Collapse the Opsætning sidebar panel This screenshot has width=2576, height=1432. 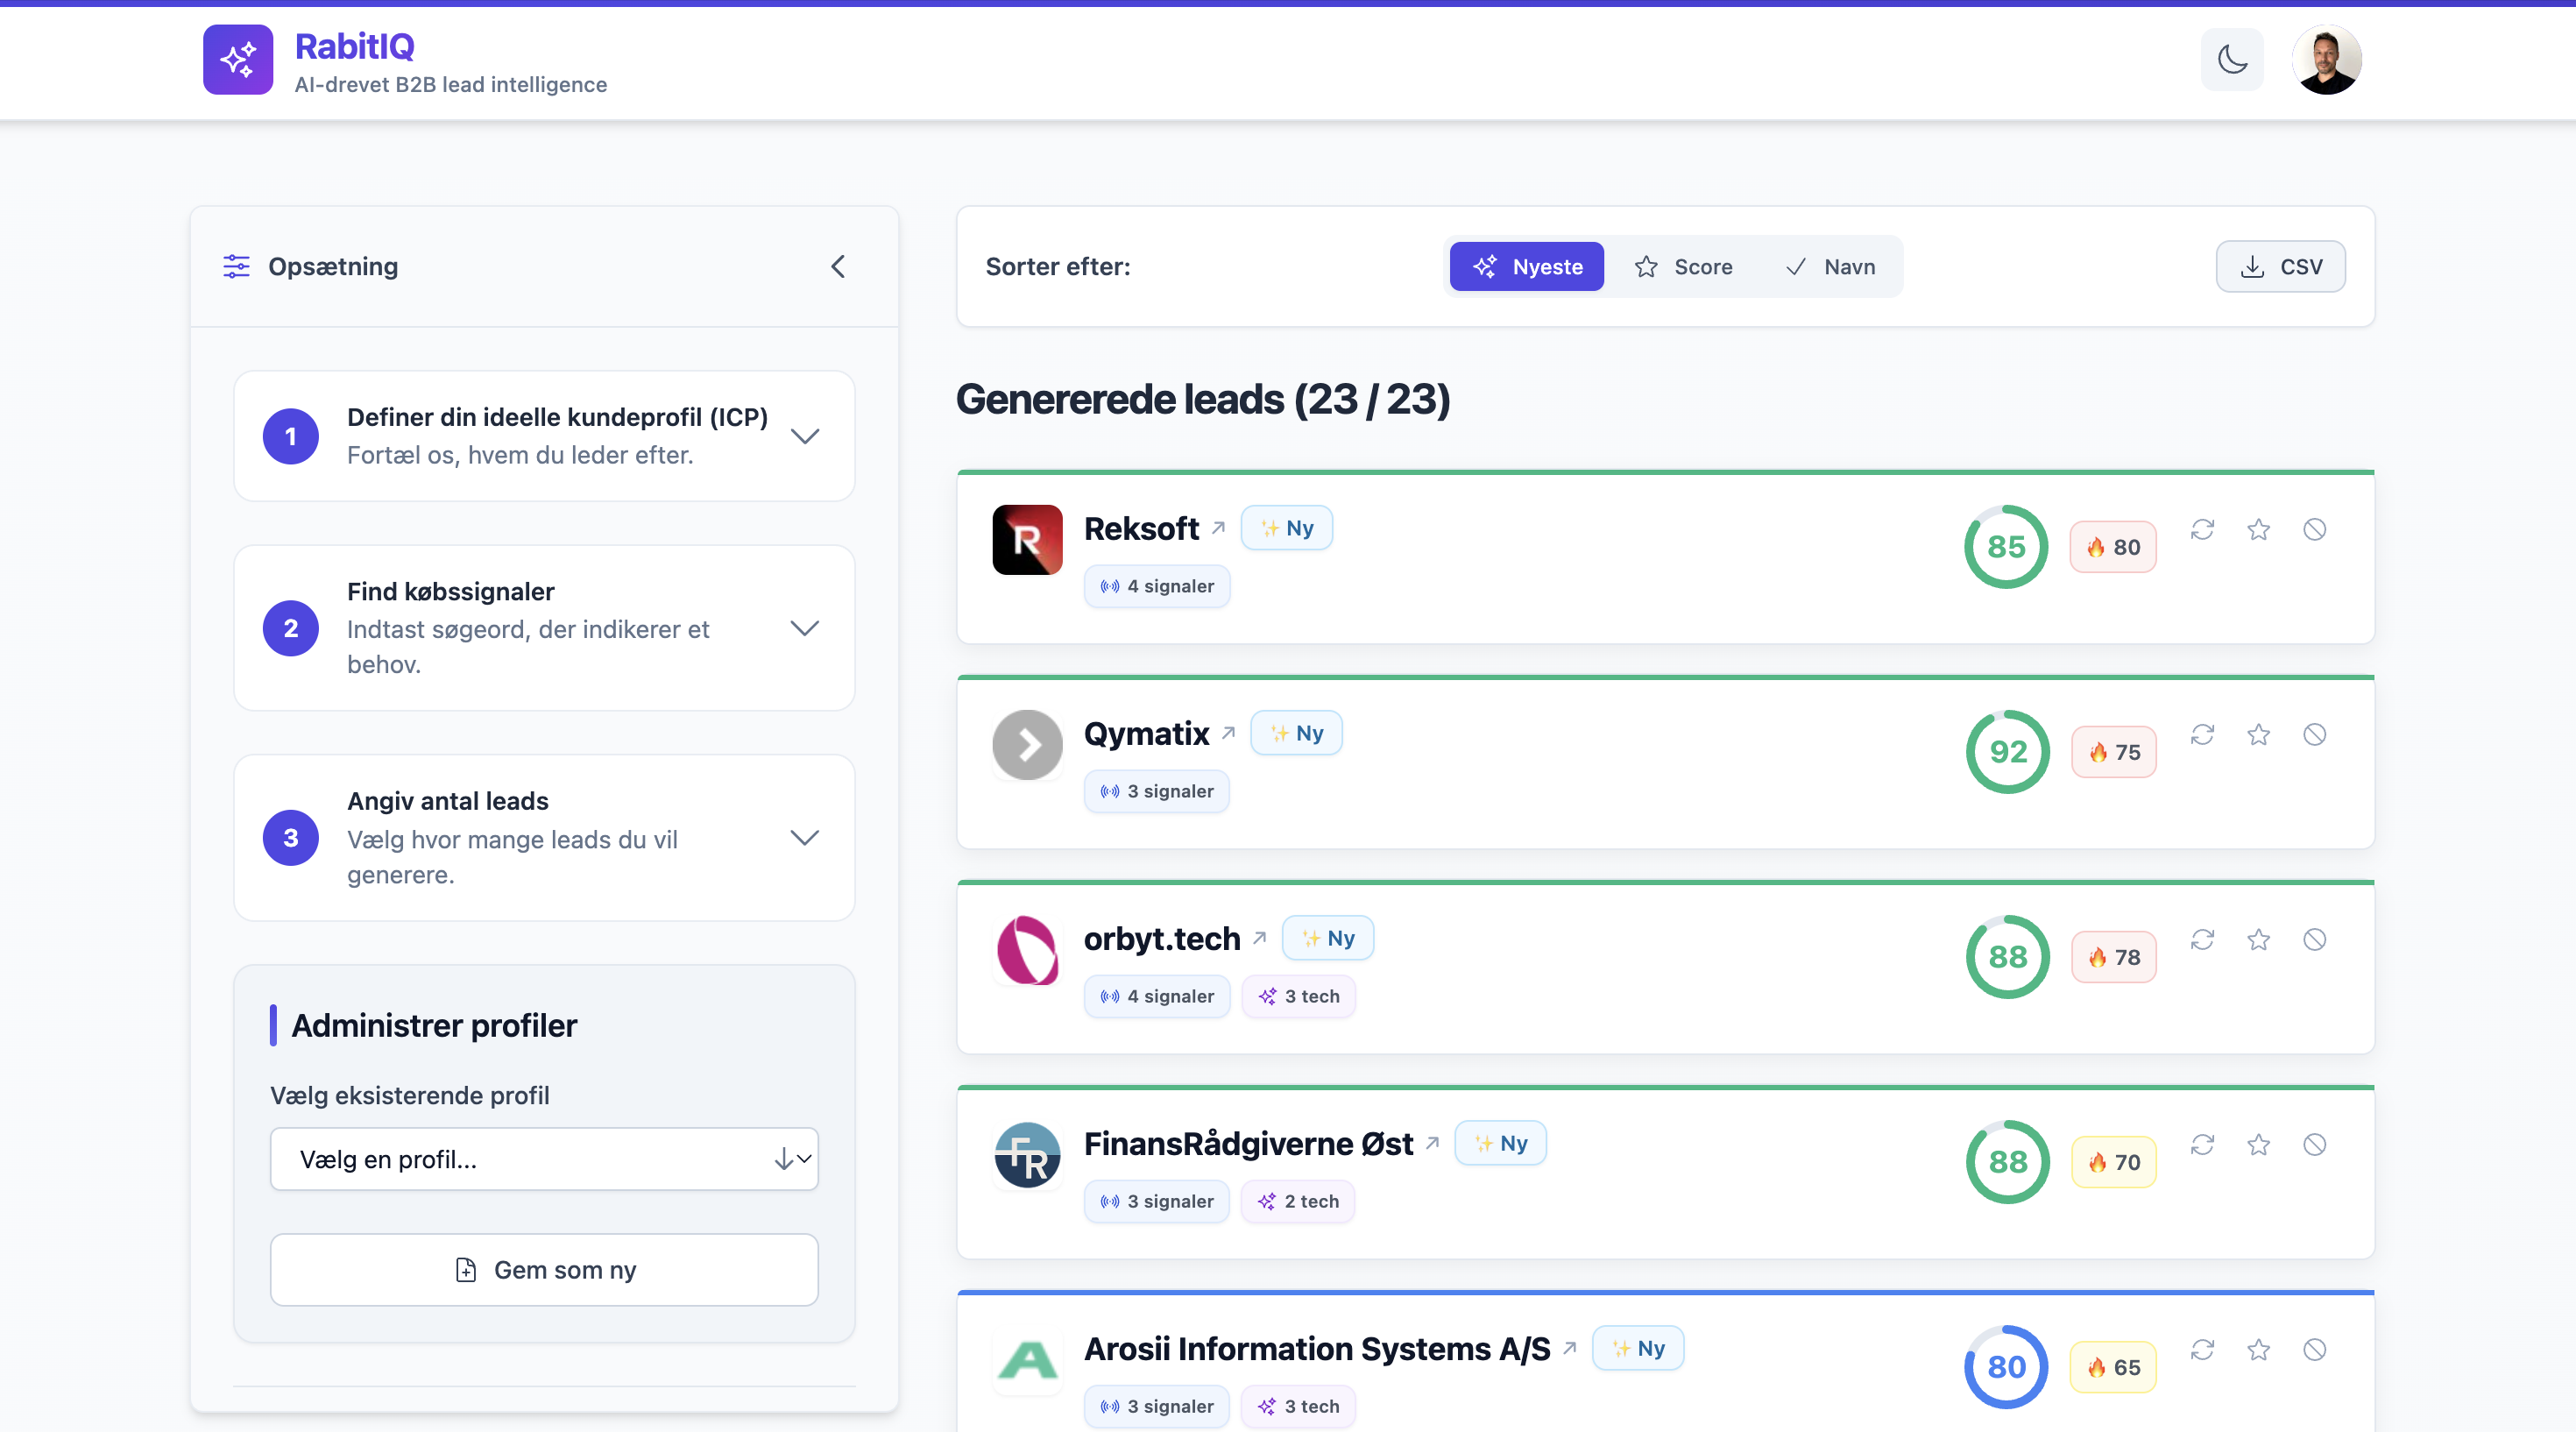pyautogui.click(x=838, y=267)
